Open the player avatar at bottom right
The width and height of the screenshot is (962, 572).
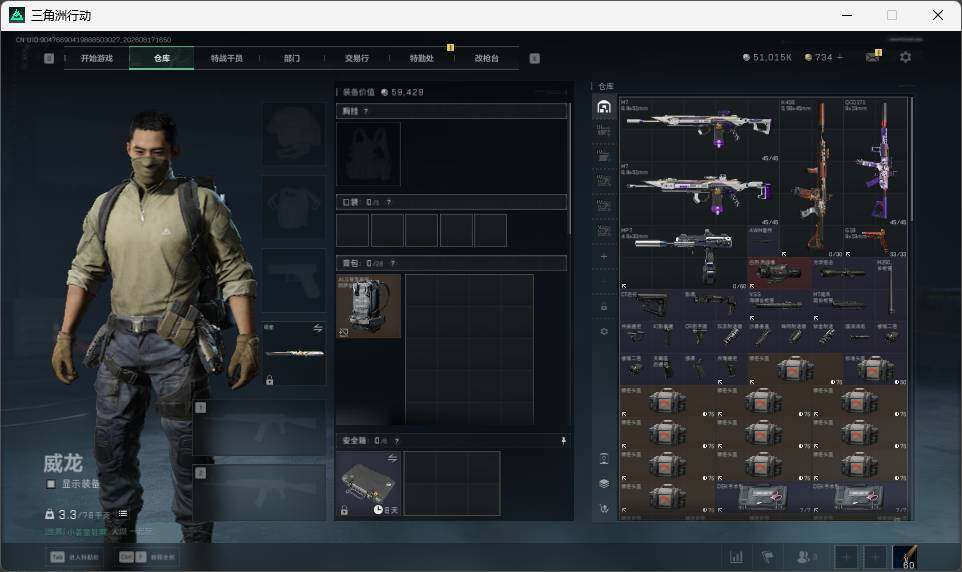coord(905,557)
